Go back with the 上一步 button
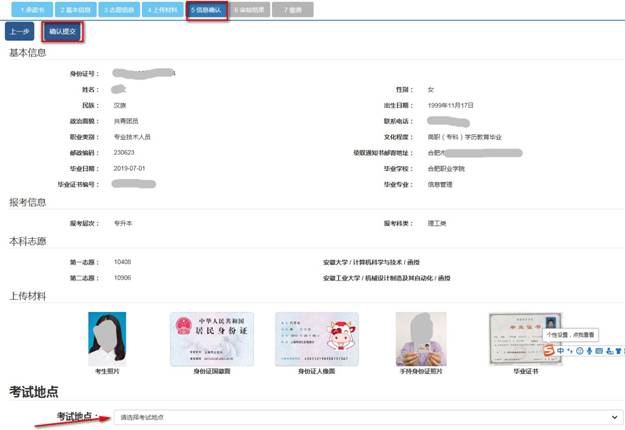625x430 pixels. point(19,32)
